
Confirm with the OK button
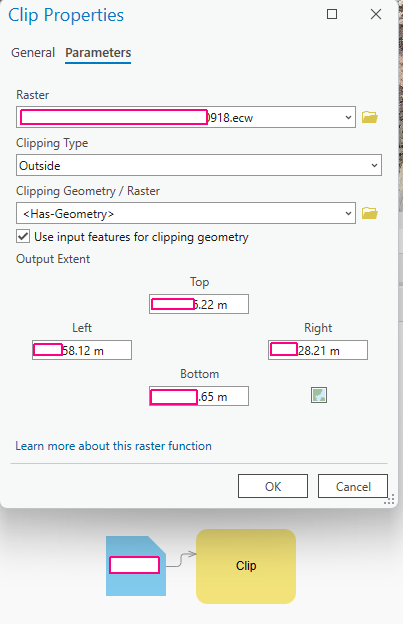tap(273, 486)
